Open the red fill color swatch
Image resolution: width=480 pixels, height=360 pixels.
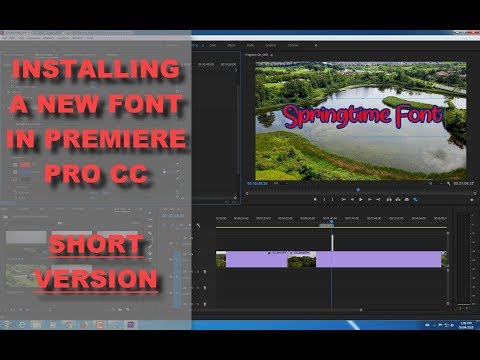[x=26, y=165]
